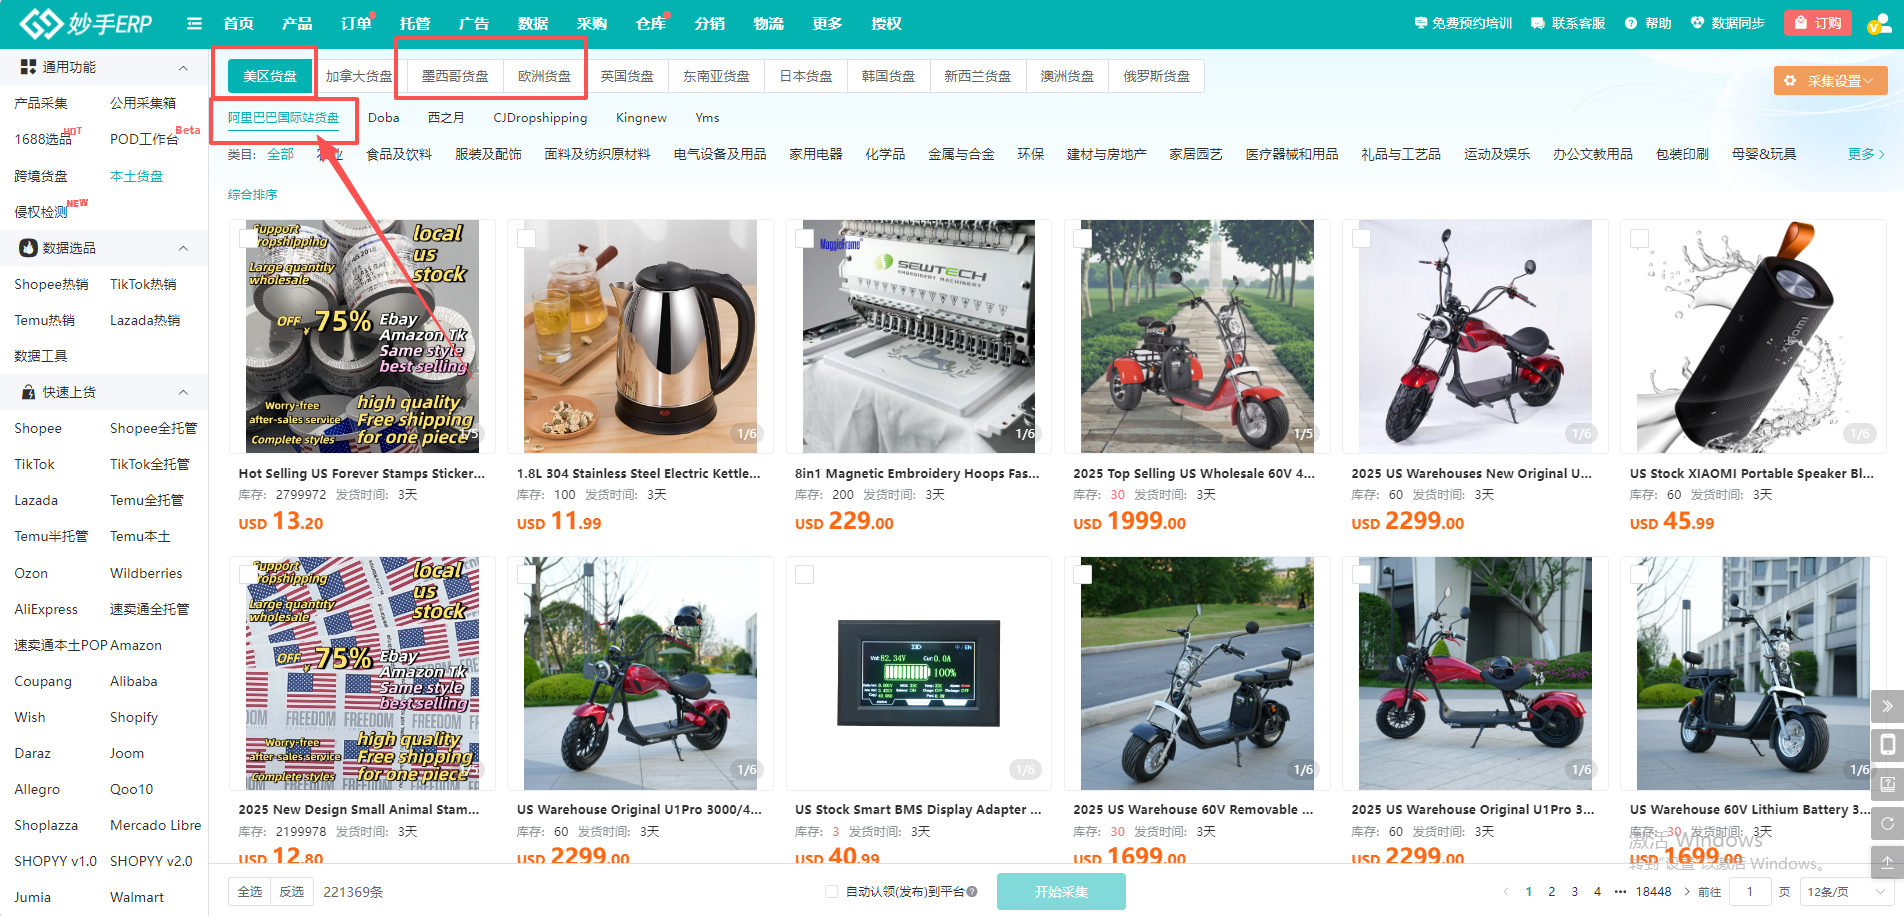Check the 8in1 Magnetic Embroidery Hoops product

(804, 238)
